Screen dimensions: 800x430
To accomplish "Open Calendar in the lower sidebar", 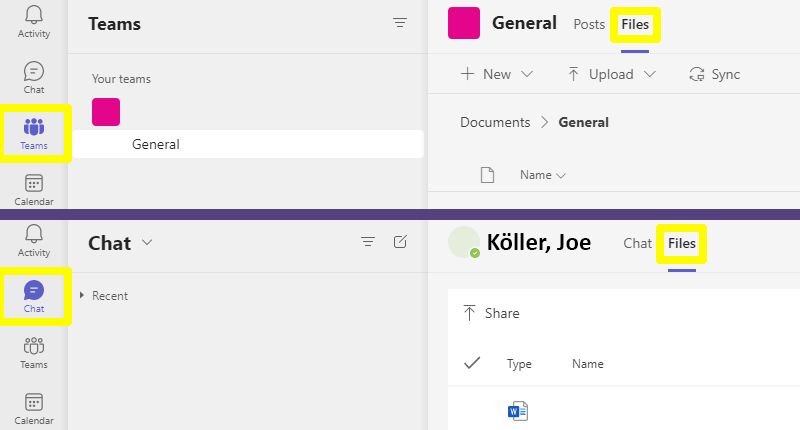I will pos(34,409).
